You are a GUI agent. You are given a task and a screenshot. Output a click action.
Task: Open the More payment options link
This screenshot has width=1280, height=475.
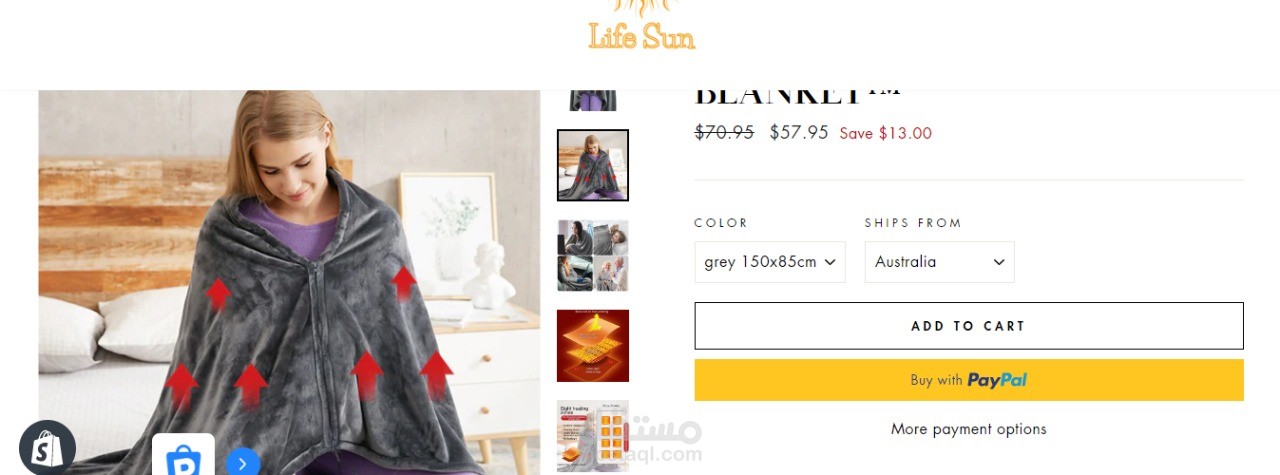969,429
